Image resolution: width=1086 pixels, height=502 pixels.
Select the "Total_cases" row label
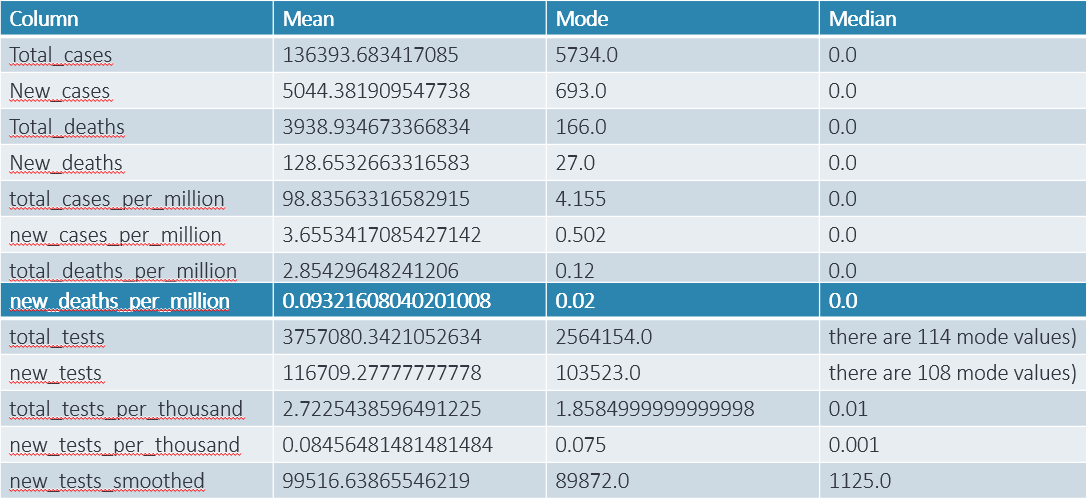60,55
